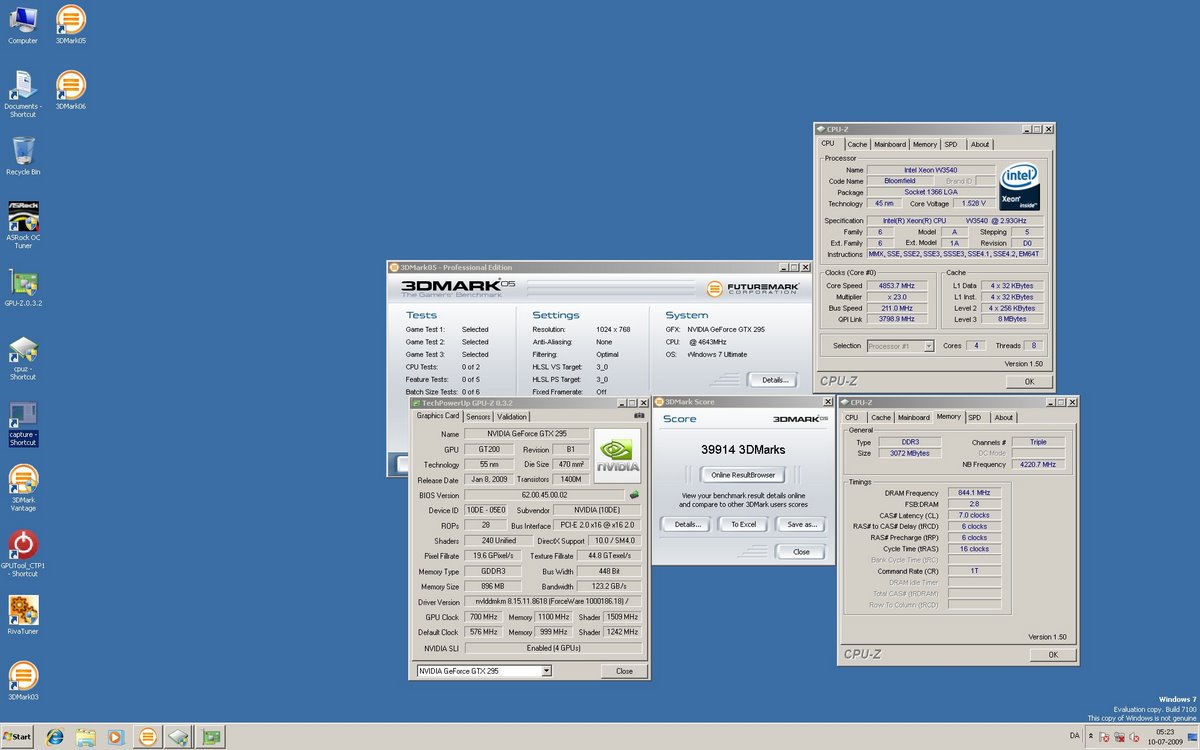Click Details... in 3DMark Score window

[687, 524]
